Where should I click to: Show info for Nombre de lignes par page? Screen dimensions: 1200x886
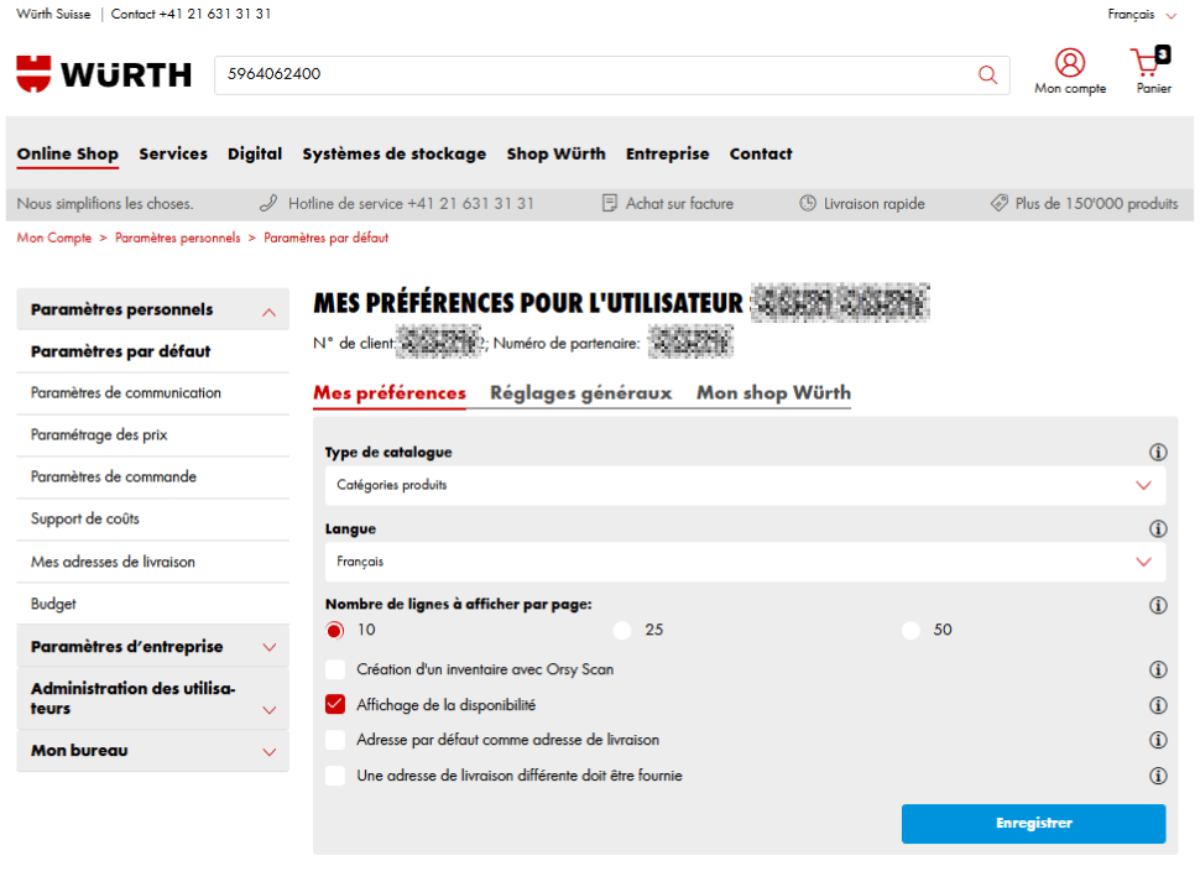click(1158, 605)
